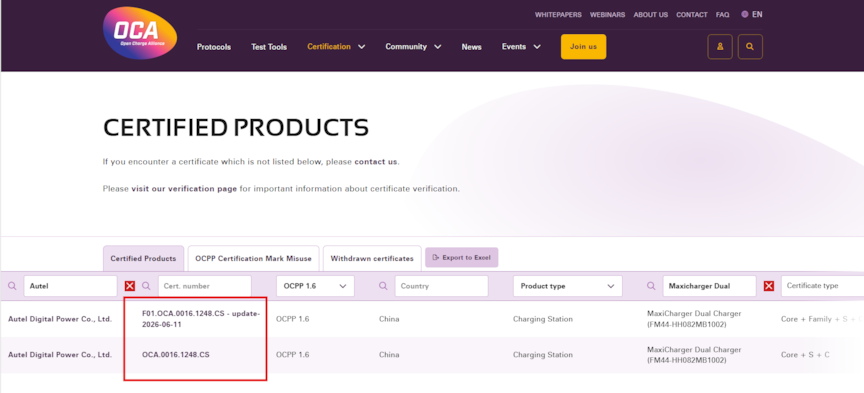This screenshot has height=393, width=864.
Task: Open the user account icon button
Action: click(720, 47)
